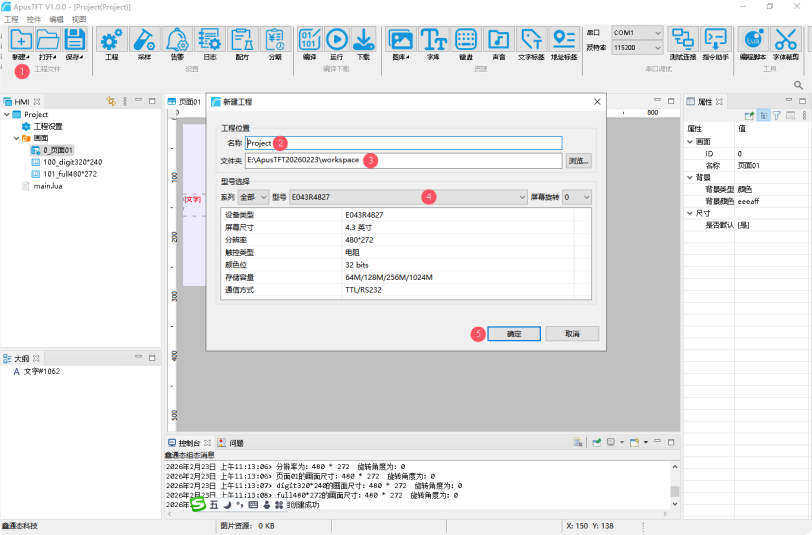The image size is (812, 535).
Task: Open the 工程 menu in menu bar
Action: (x=11, y=19)
